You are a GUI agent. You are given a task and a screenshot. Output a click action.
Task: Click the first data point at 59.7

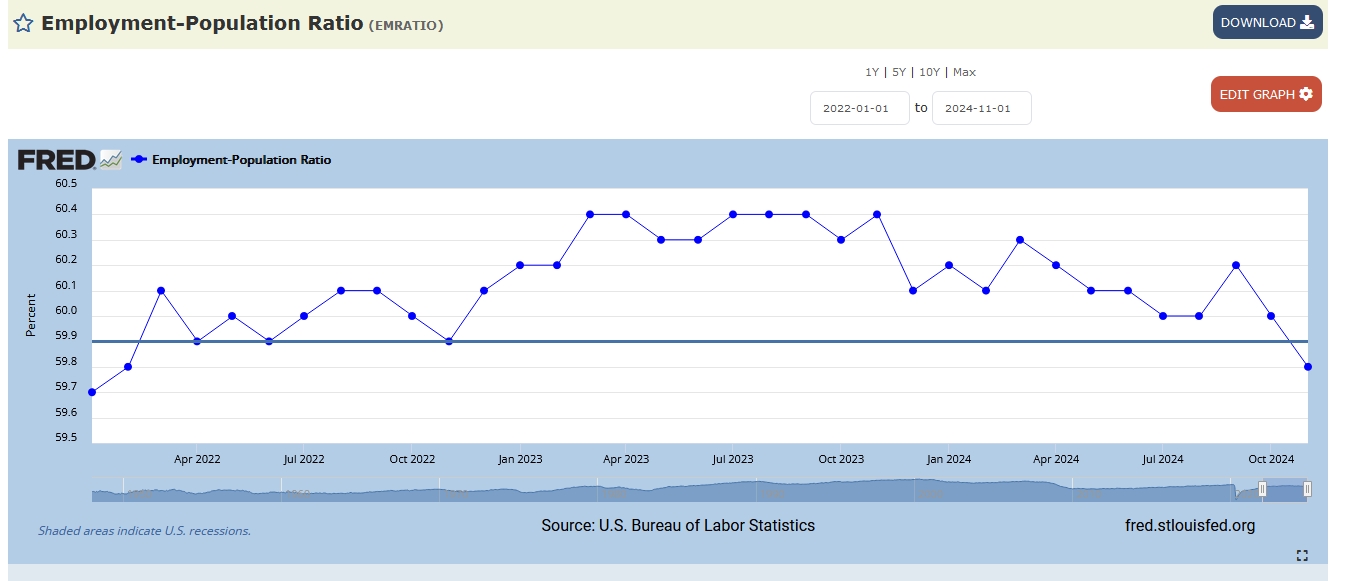point(92,392)
